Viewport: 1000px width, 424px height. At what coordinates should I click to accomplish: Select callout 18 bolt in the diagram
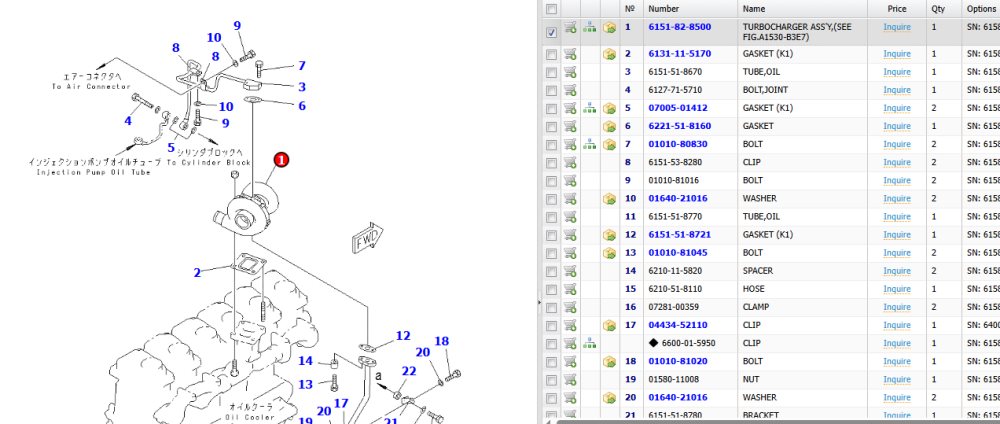pyautogui.click(x=442, y=341)
